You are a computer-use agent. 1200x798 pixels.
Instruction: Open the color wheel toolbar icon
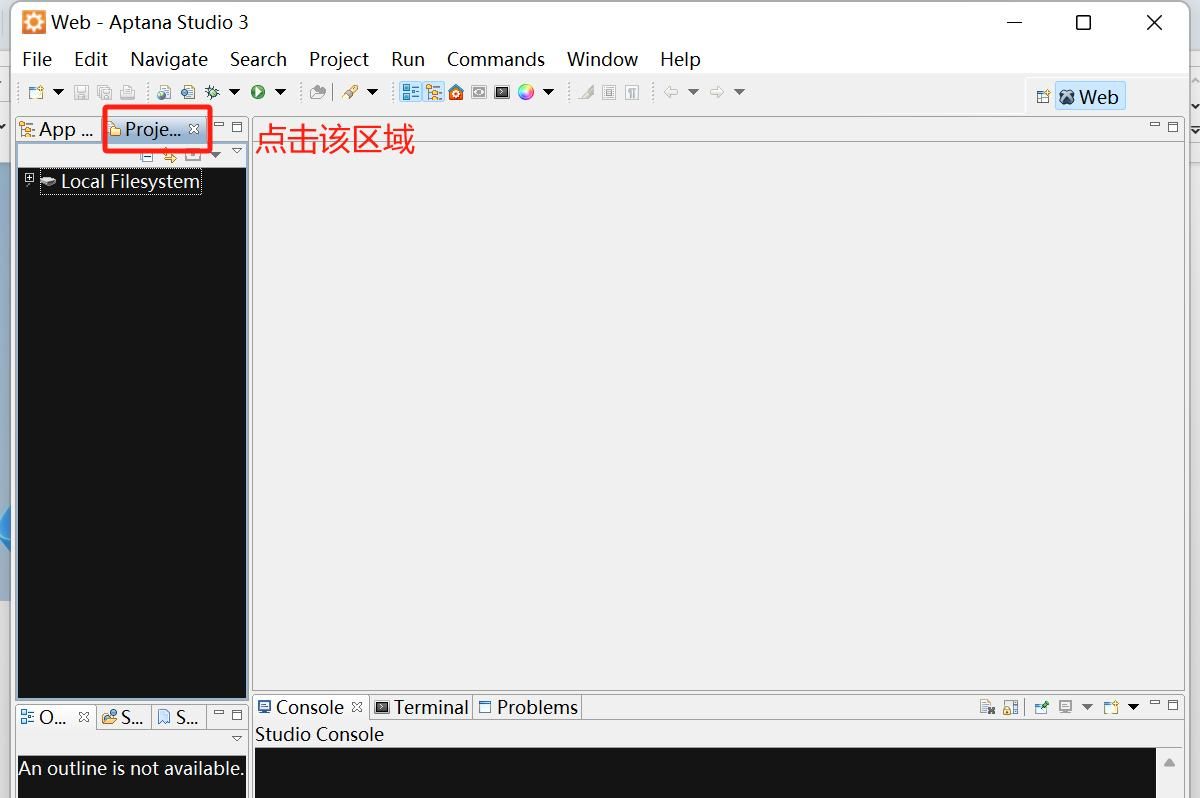click(x=527, y=91)
